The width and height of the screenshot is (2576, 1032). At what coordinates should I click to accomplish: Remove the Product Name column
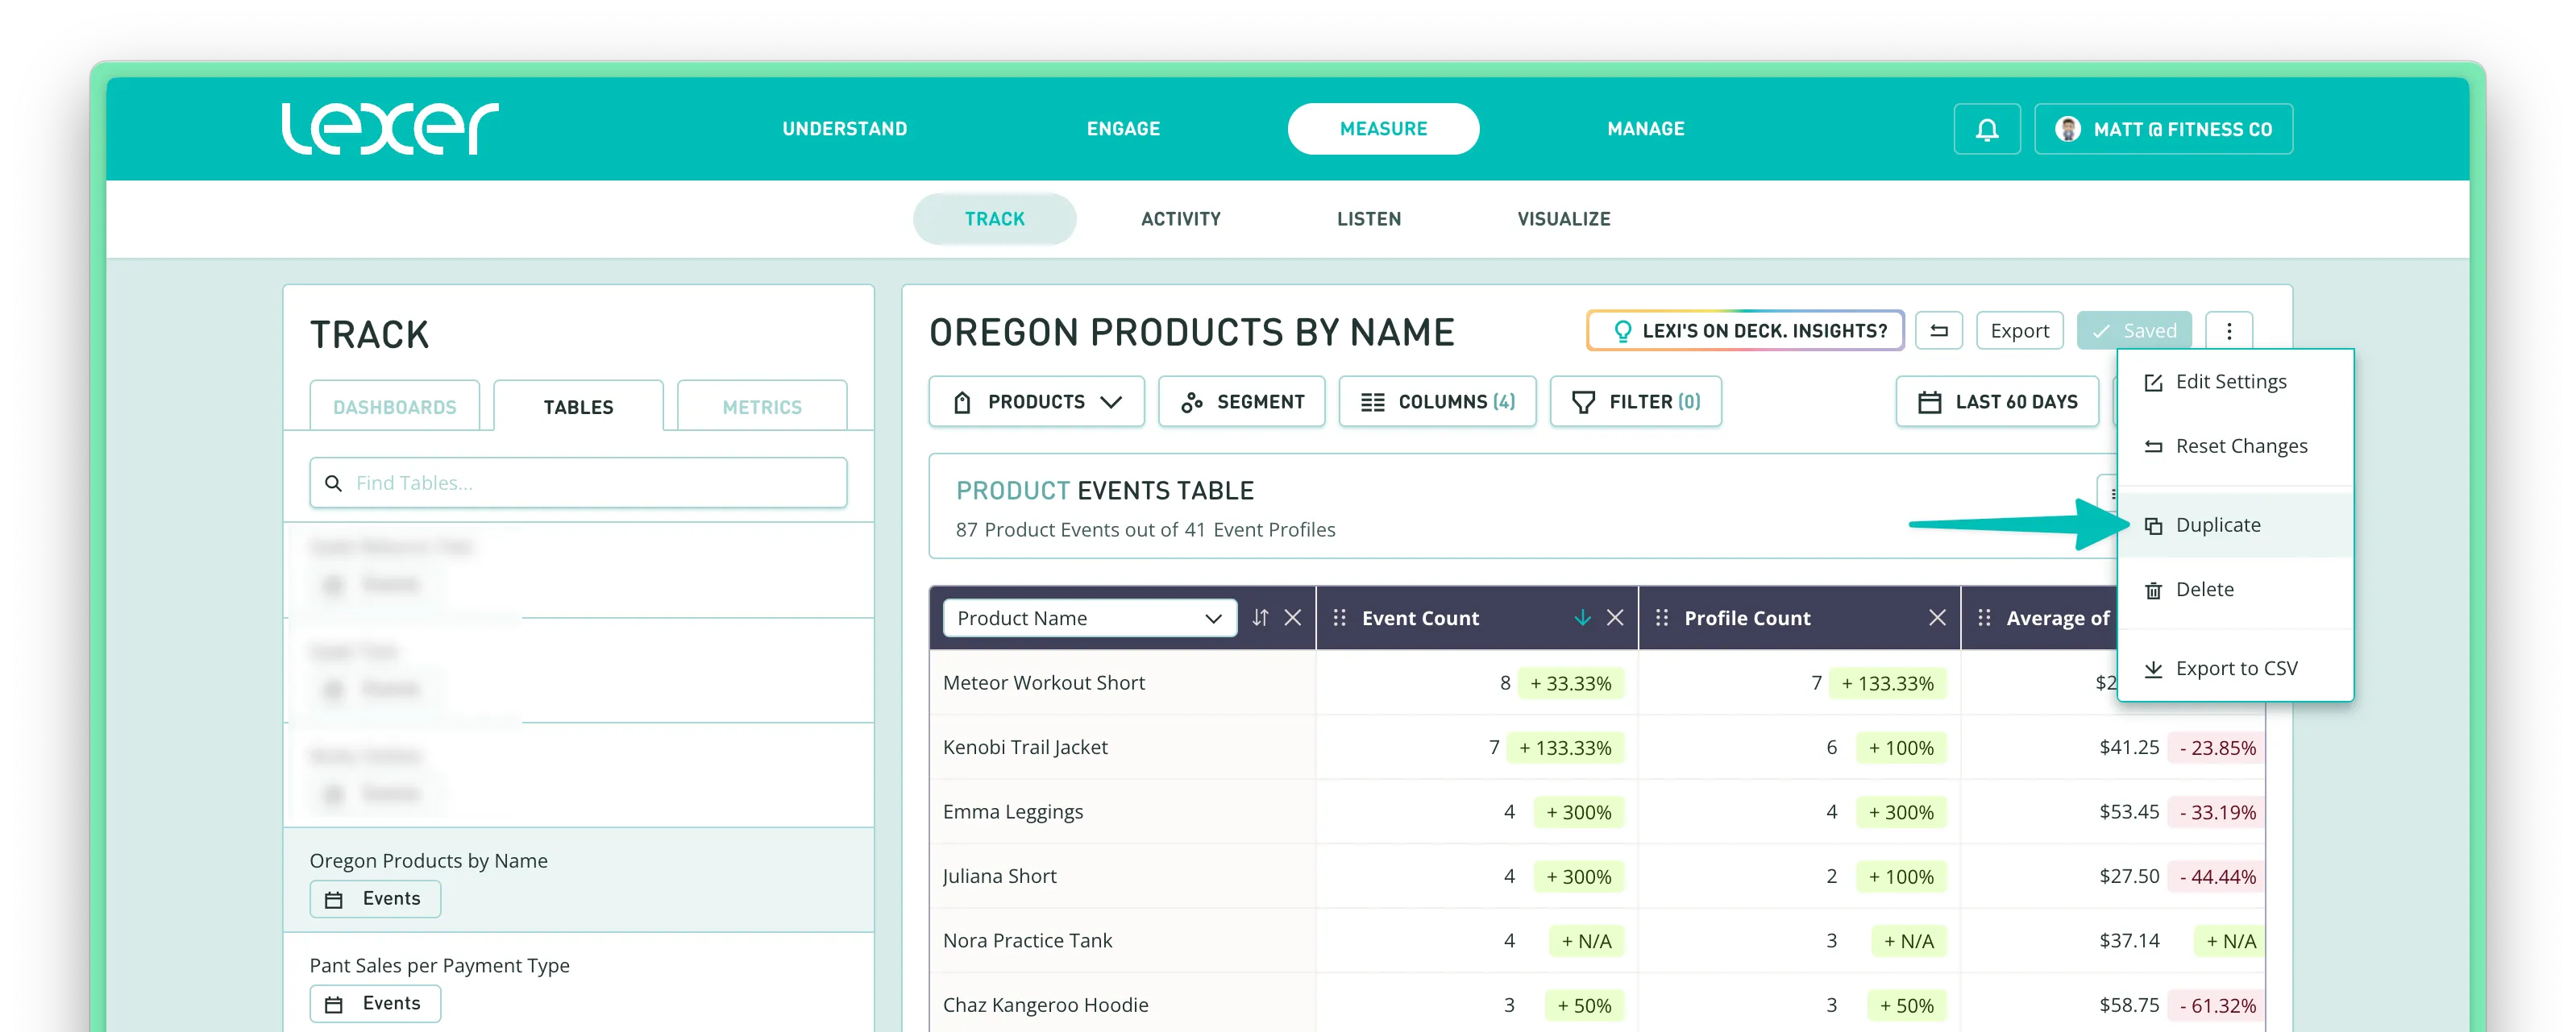point(1292,618)
